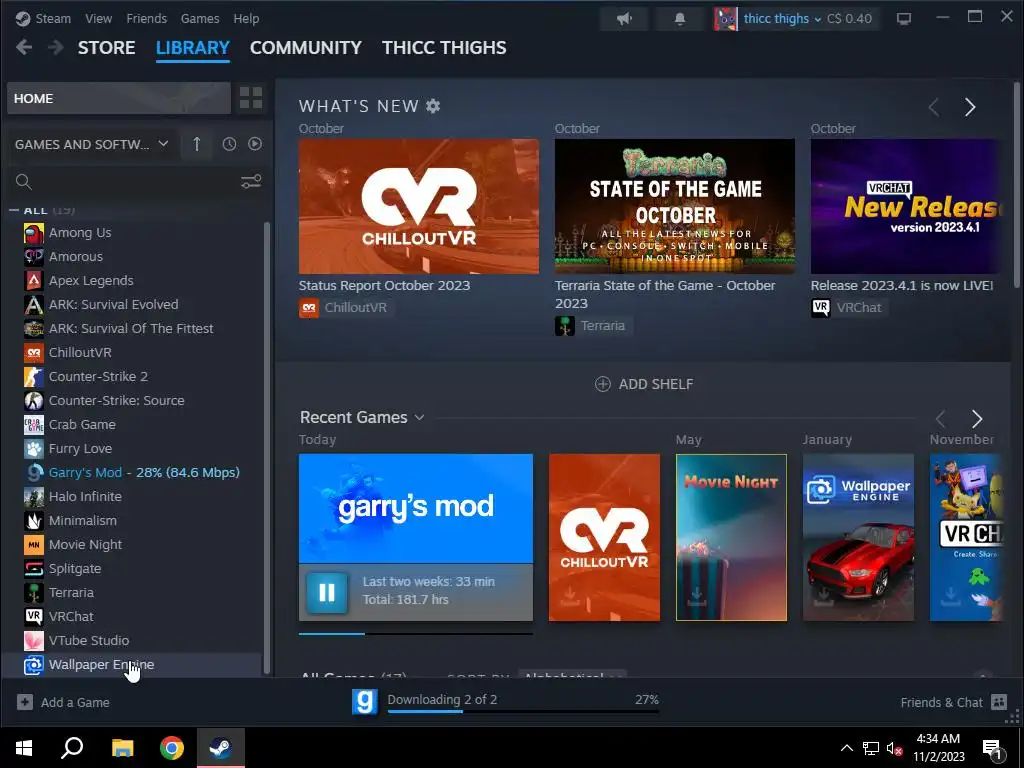Screen dimensions: 1024x768
Task: Click the Garry's Mod card progress bar
Action: point(415,633)
